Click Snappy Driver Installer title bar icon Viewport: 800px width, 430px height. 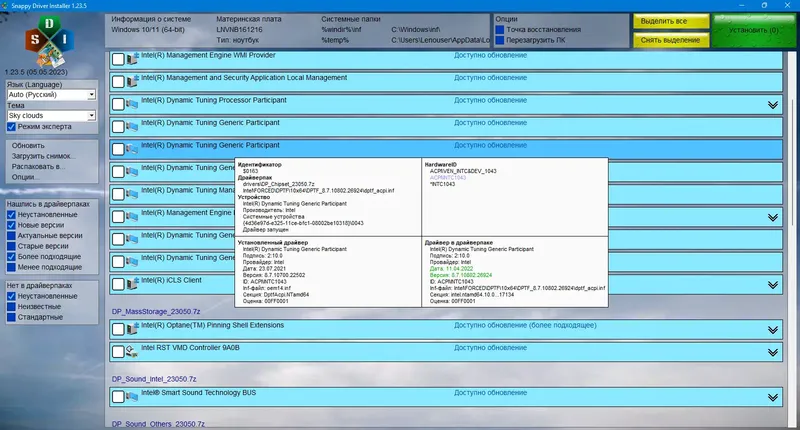click(5, 5)
